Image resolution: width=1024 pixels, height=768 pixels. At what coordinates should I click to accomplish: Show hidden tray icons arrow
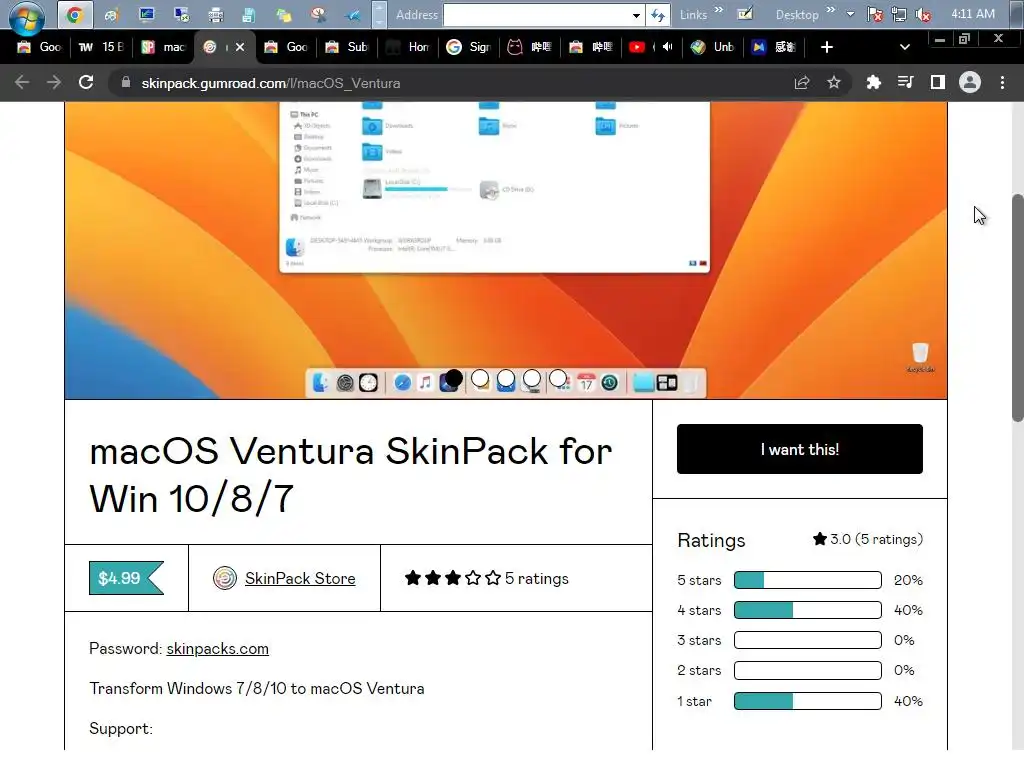[850, 14]
